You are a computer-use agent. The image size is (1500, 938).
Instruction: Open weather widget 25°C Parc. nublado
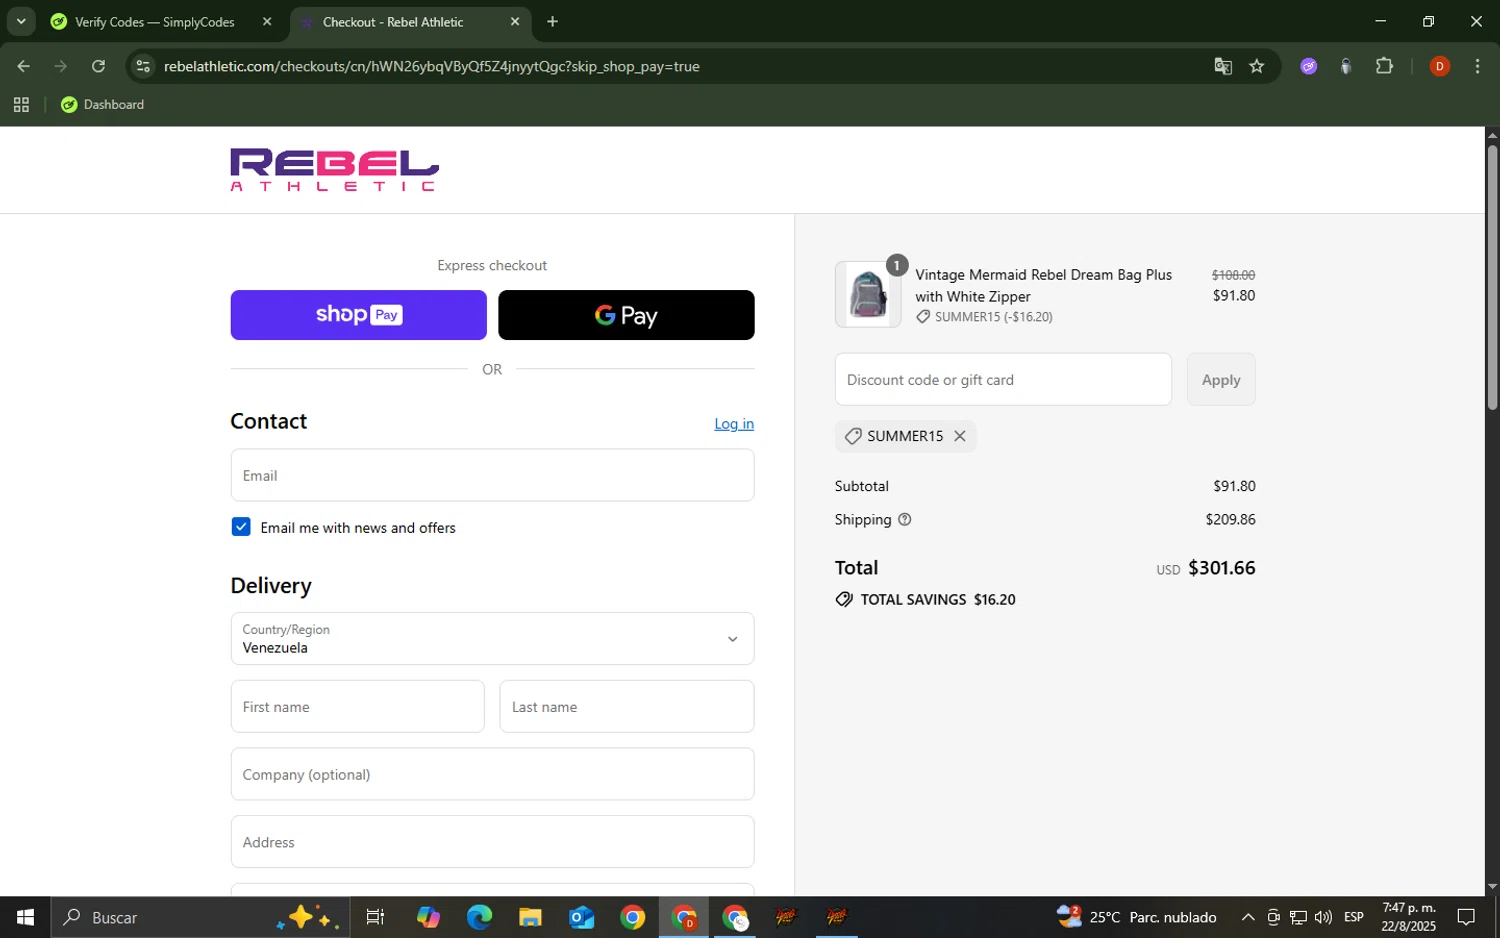click(1137, 917)
